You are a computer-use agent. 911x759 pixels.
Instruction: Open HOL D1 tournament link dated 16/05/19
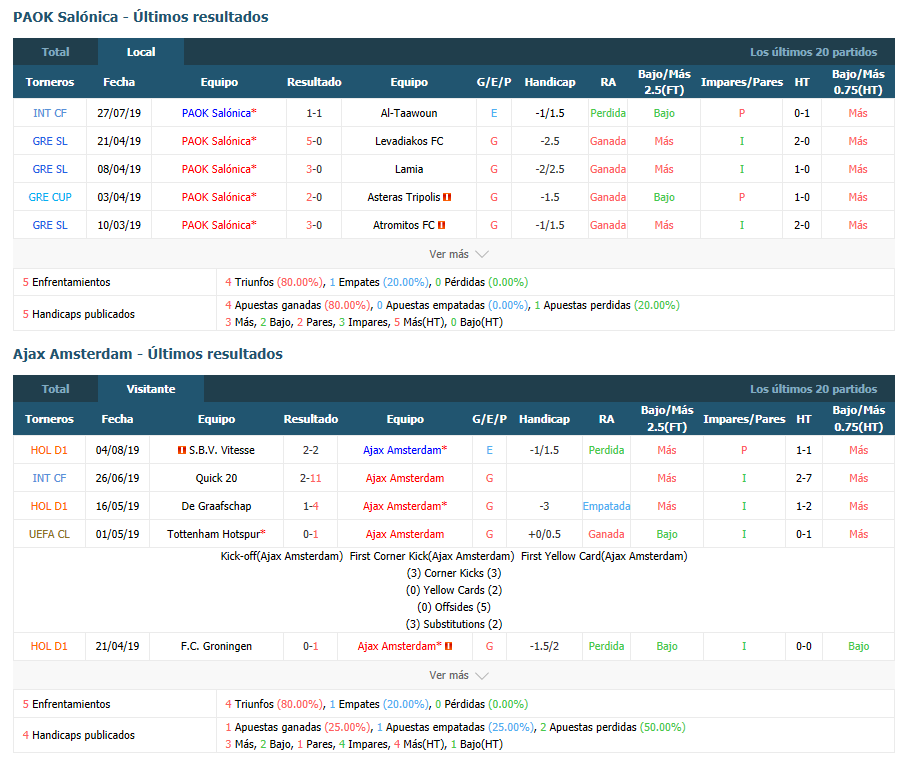tap(49, 506)
